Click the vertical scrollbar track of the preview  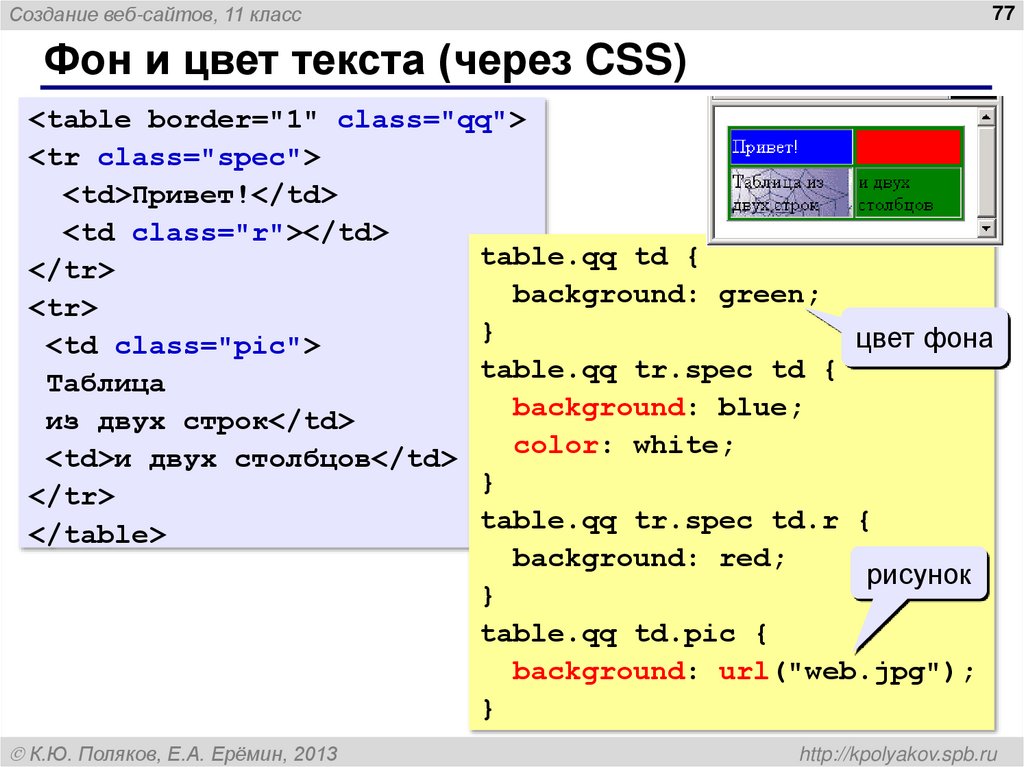pos(986,170)
